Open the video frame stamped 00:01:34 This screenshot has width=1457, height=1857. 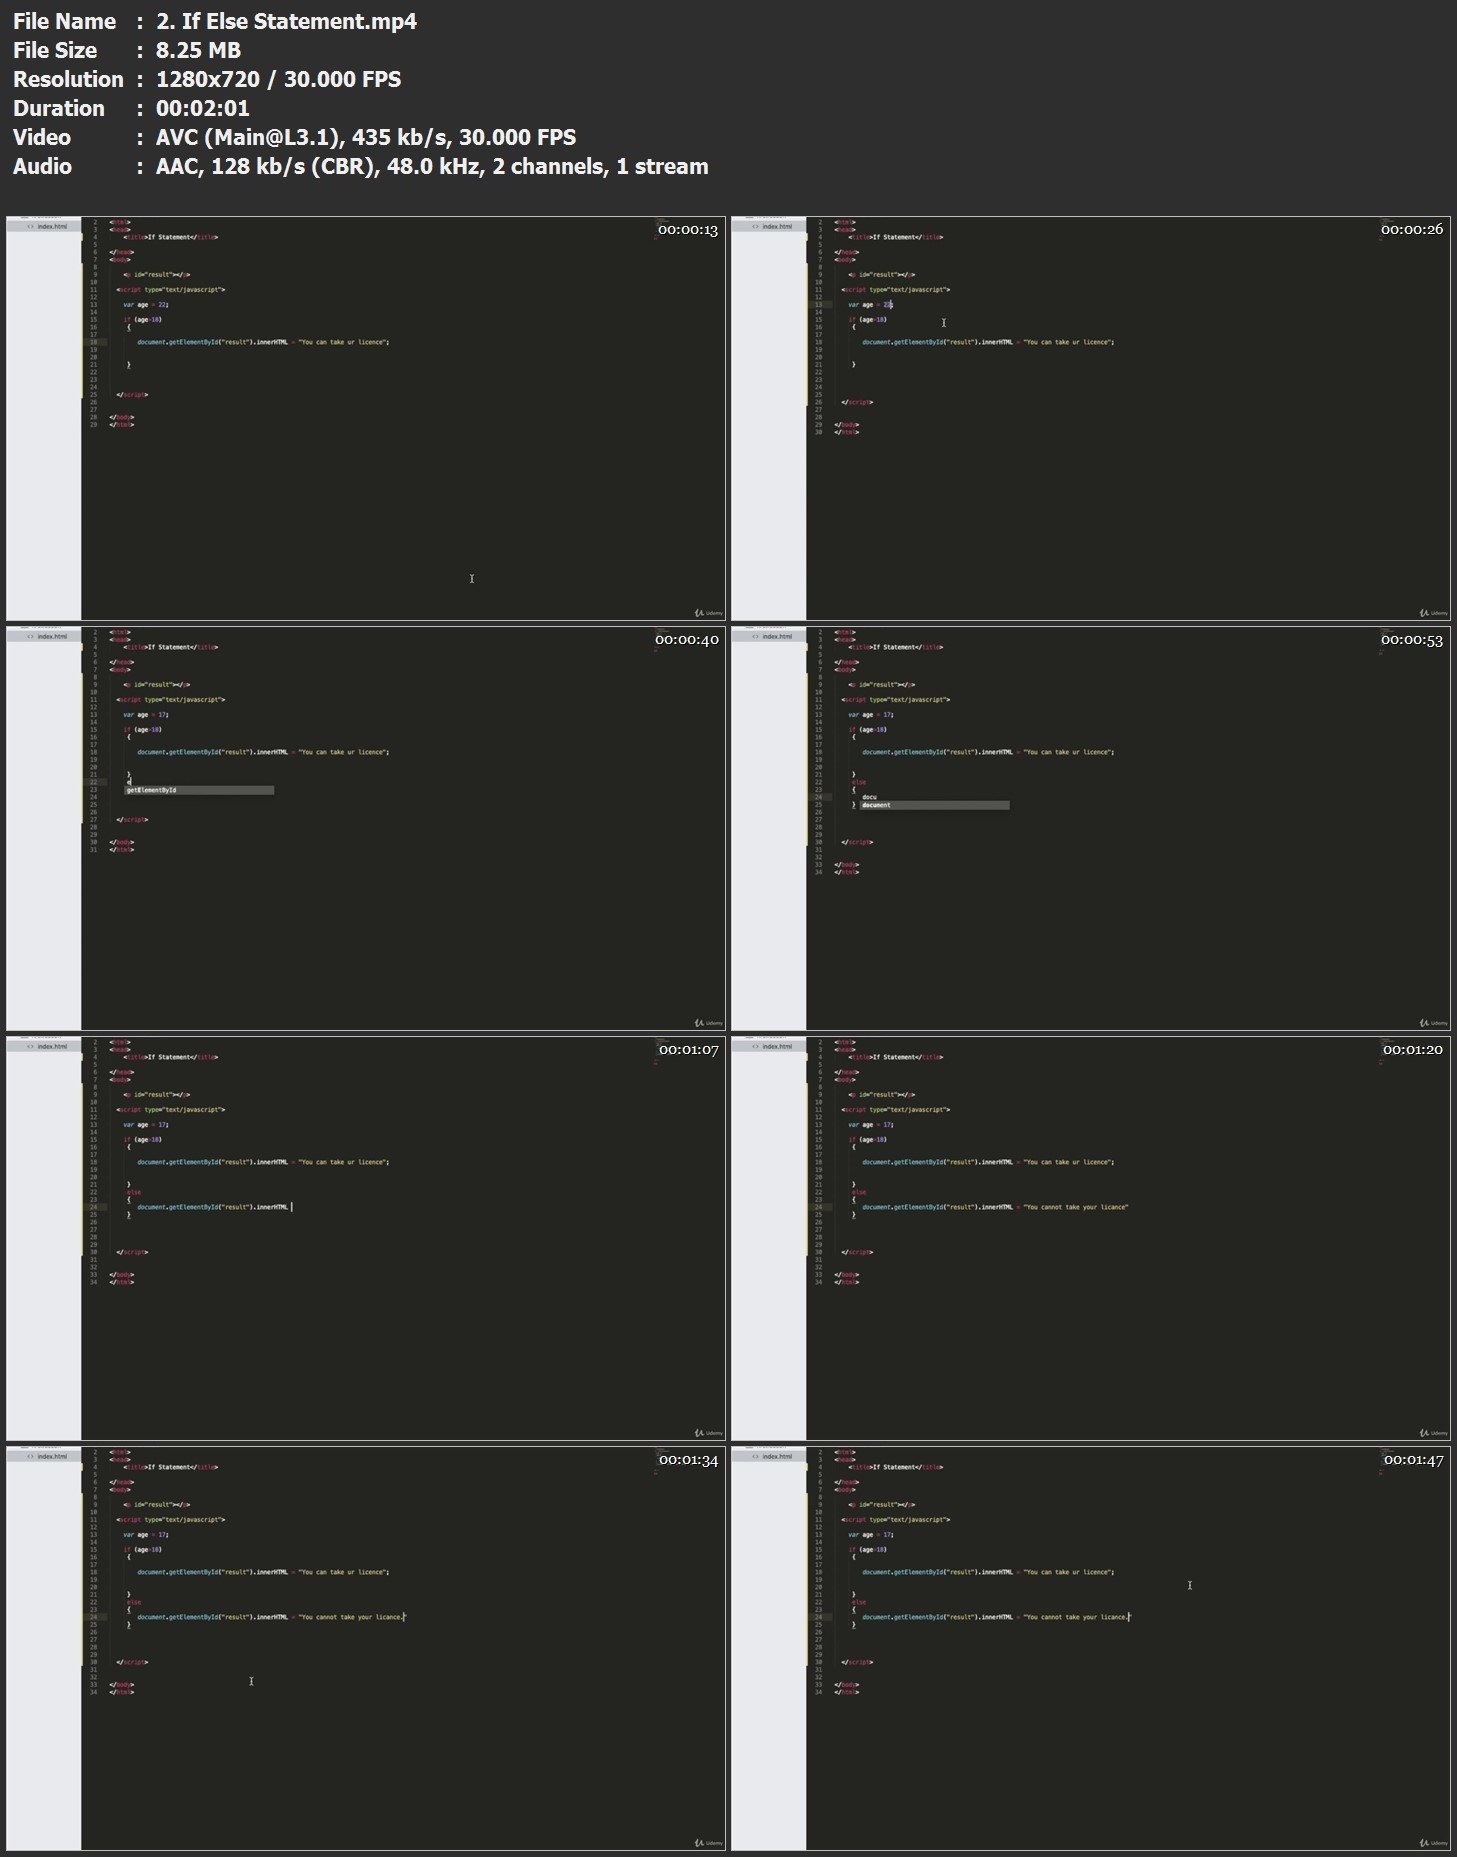click(x=366, y=1648)
